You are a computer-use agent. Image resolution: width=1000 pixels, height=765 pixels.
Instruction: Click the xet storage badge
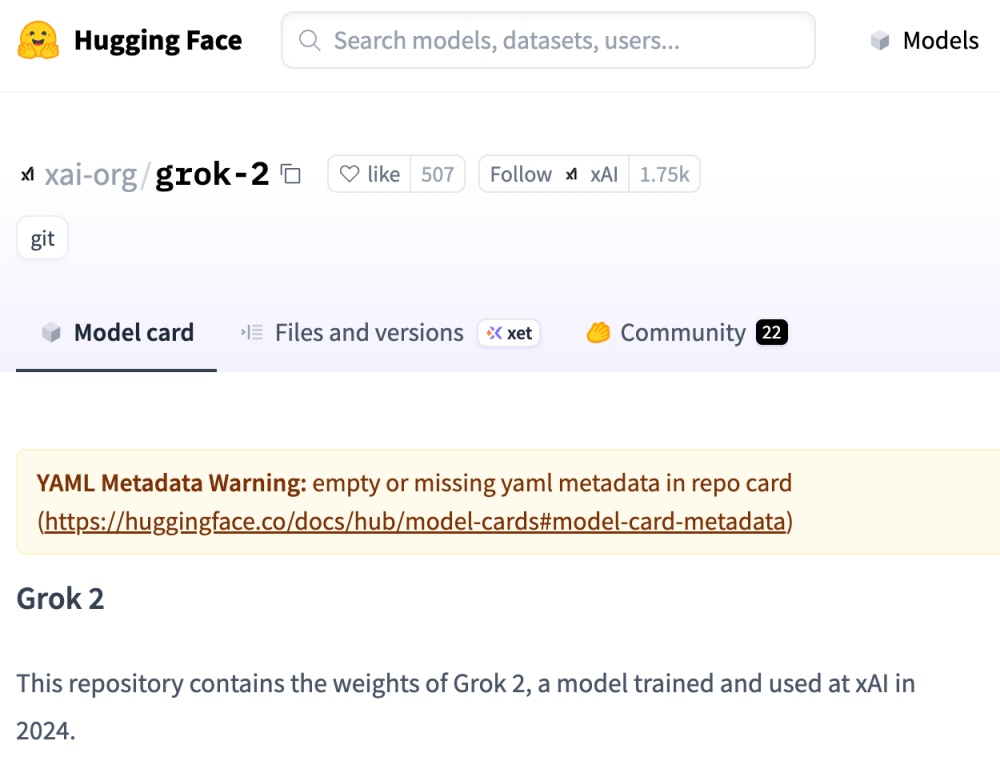click(509, 333)
